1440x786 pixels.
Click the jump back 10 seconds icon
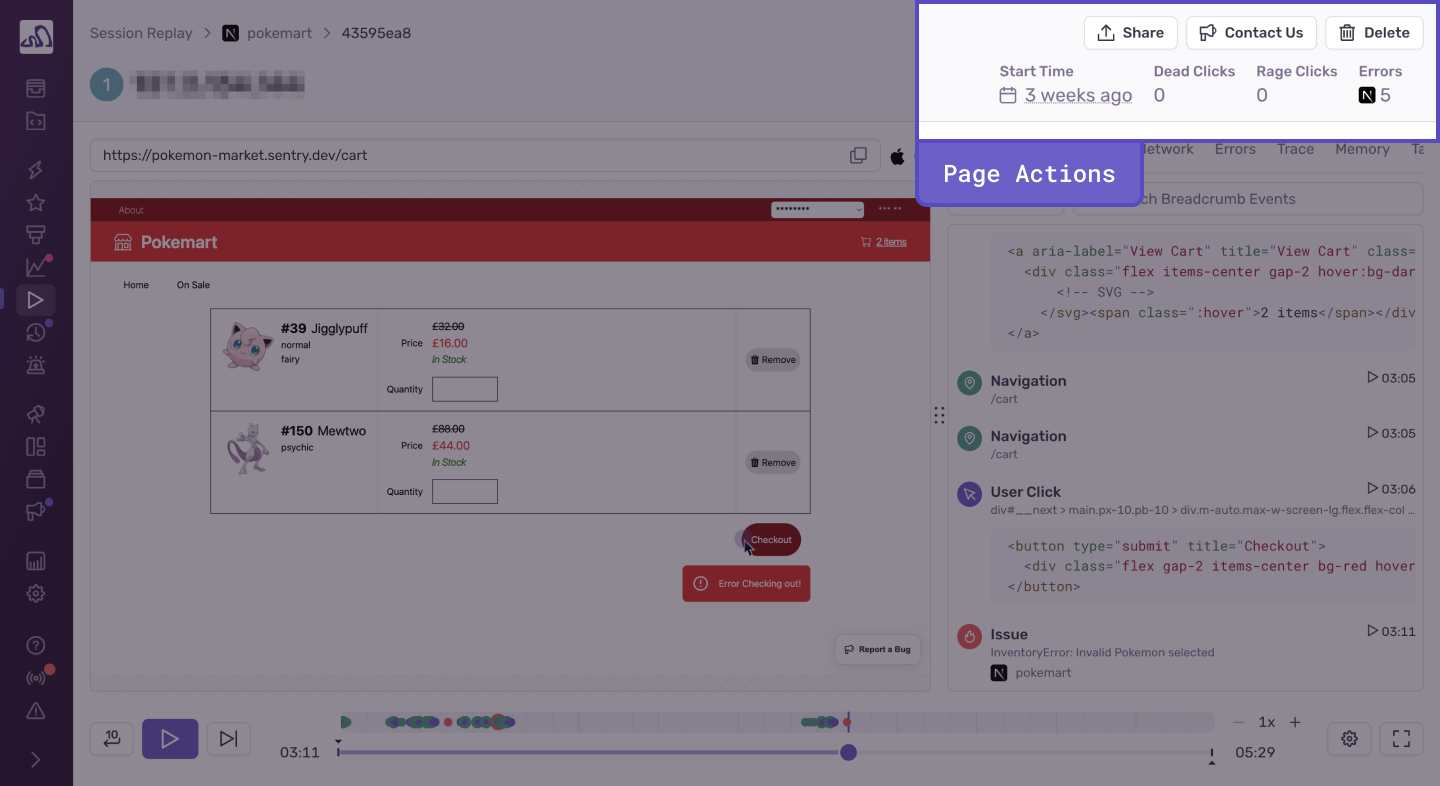tap(112, 739)
